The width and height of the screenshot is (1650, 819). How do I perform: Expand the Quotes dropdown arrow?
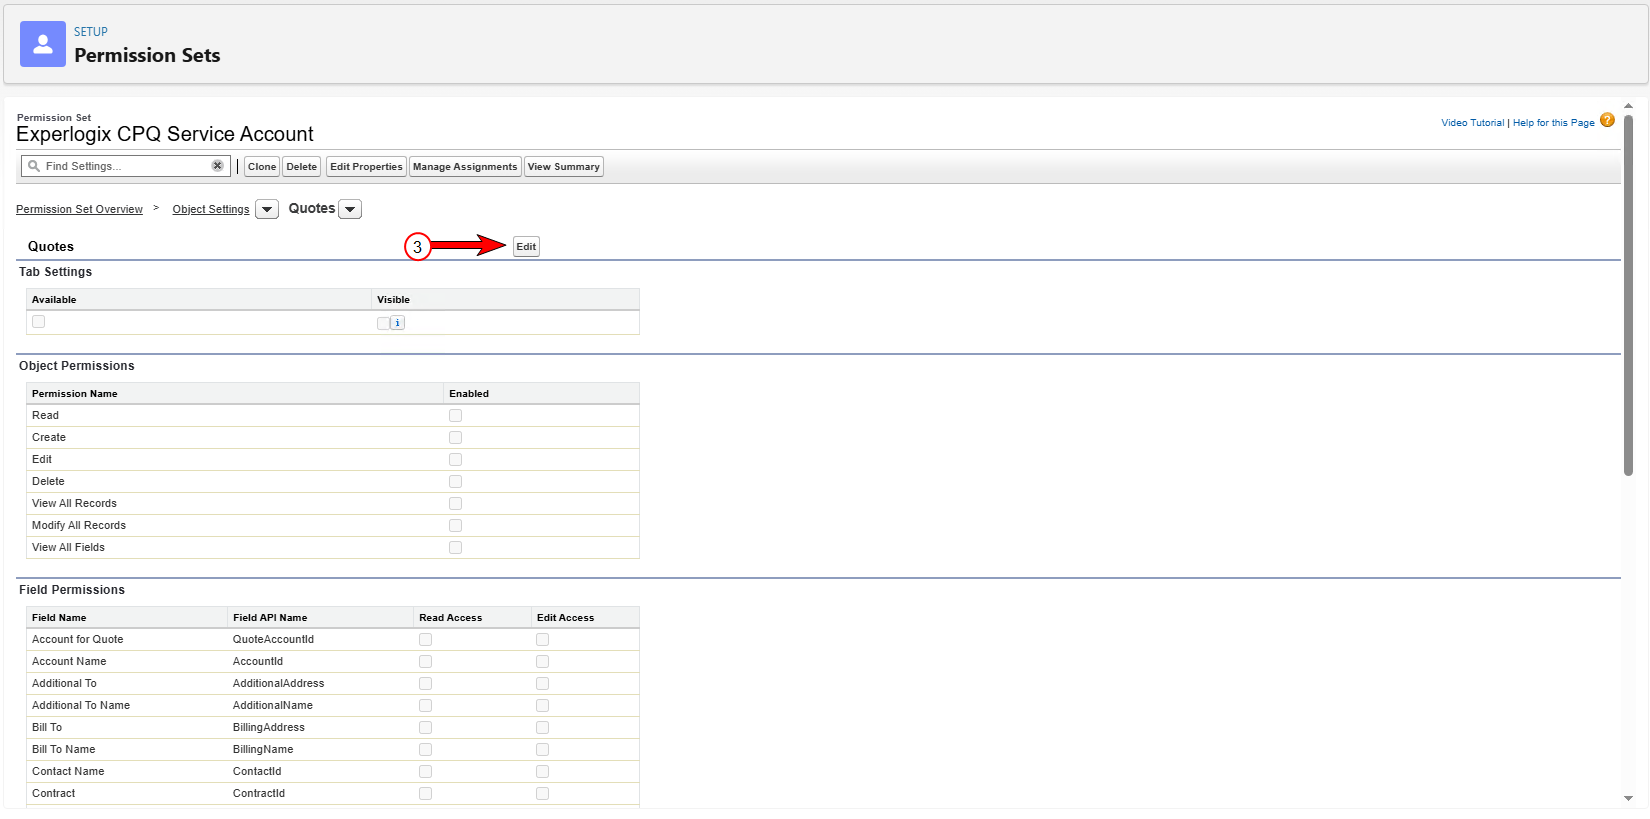click(350, 209)
